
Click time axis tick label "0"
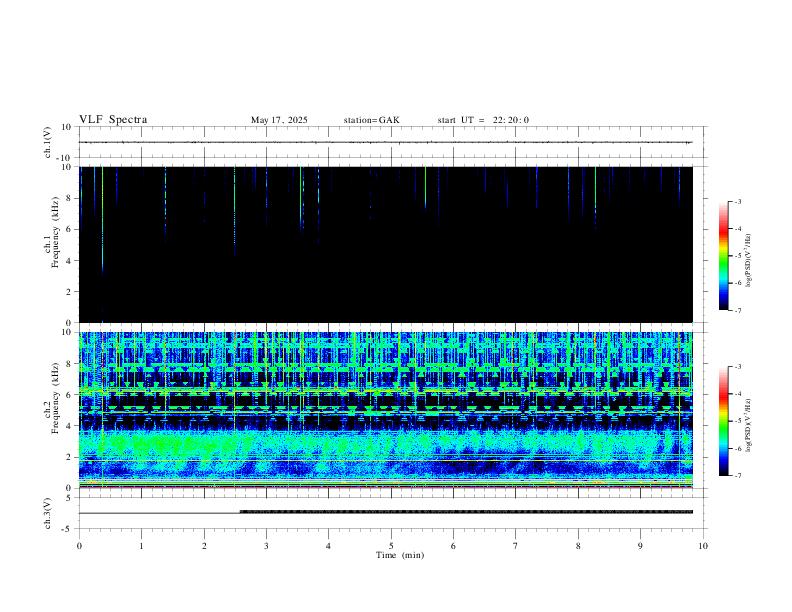79,546
